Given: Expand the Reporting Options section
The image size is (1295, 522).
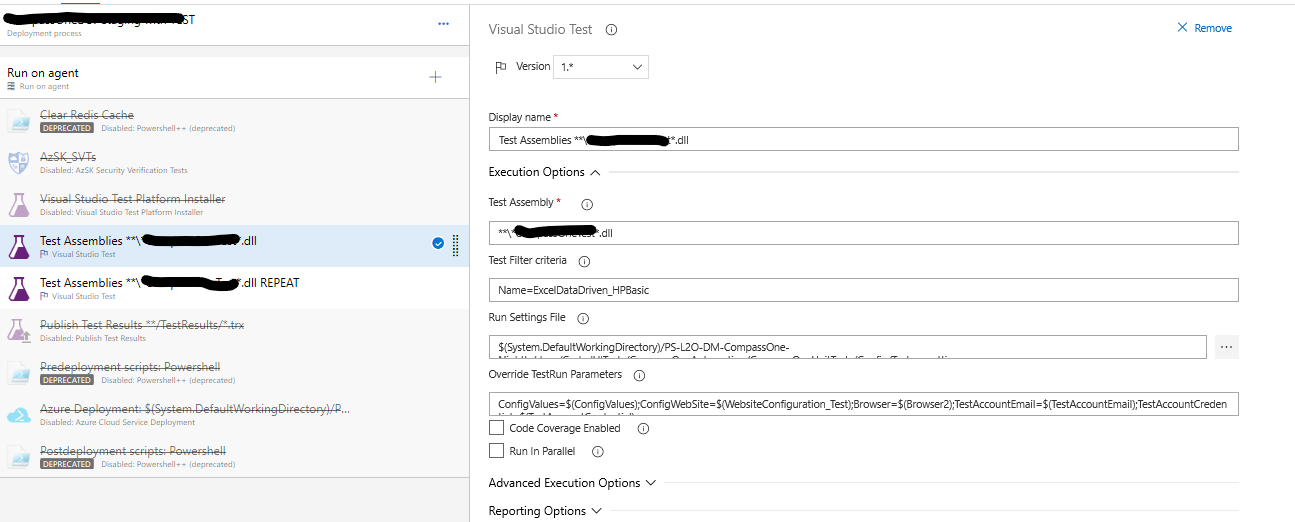Looking at the screenshot, I should click(544, 511).
